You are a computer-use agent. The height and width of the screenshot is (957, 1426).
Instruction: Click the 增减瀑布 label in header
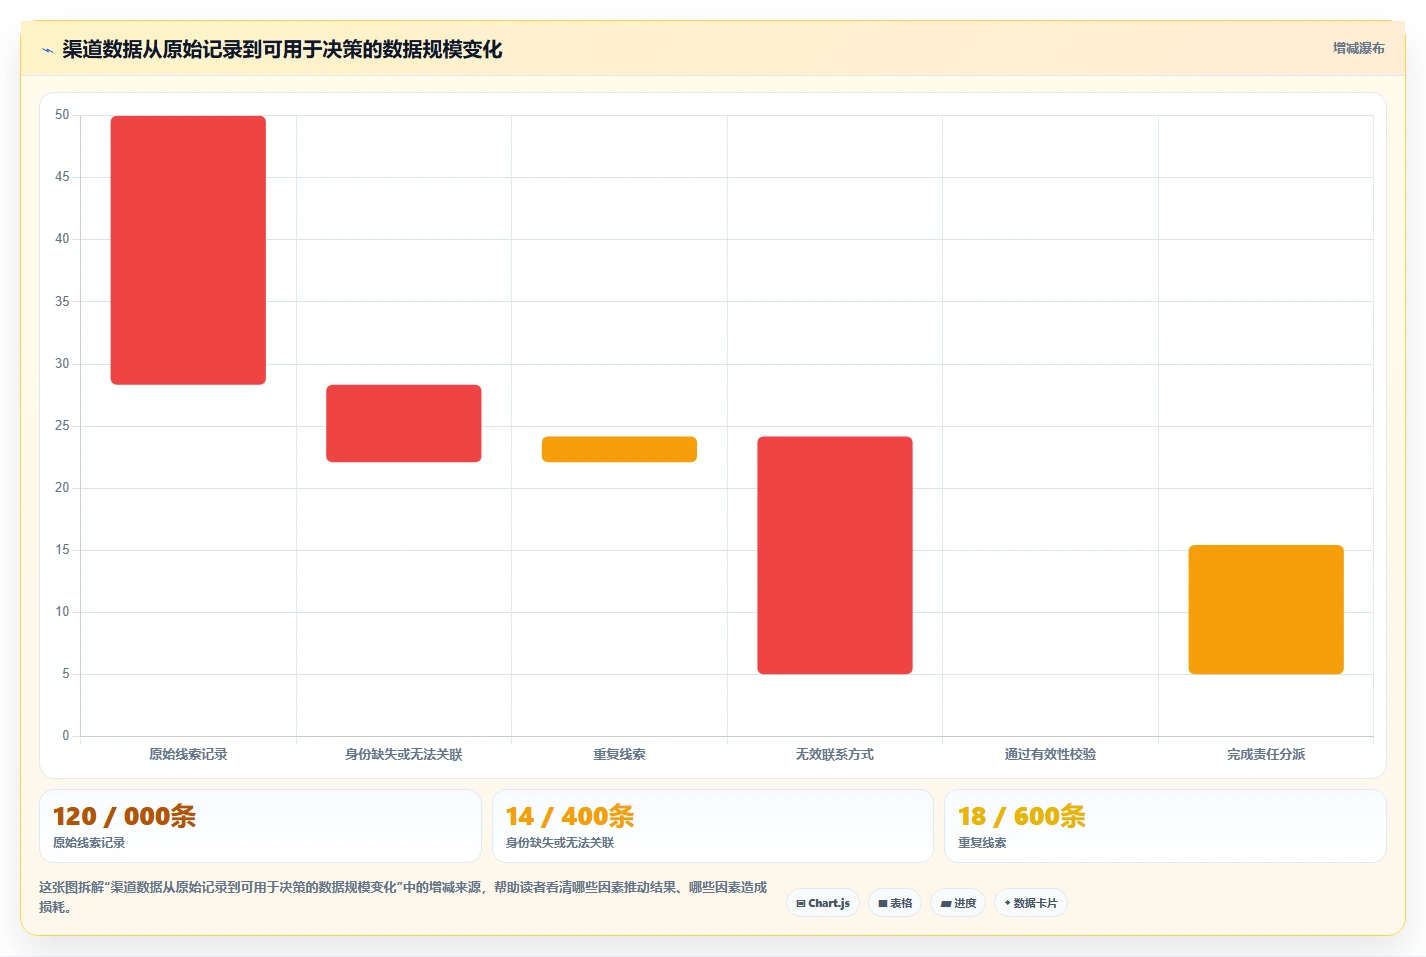click(x=1358, y=48)
